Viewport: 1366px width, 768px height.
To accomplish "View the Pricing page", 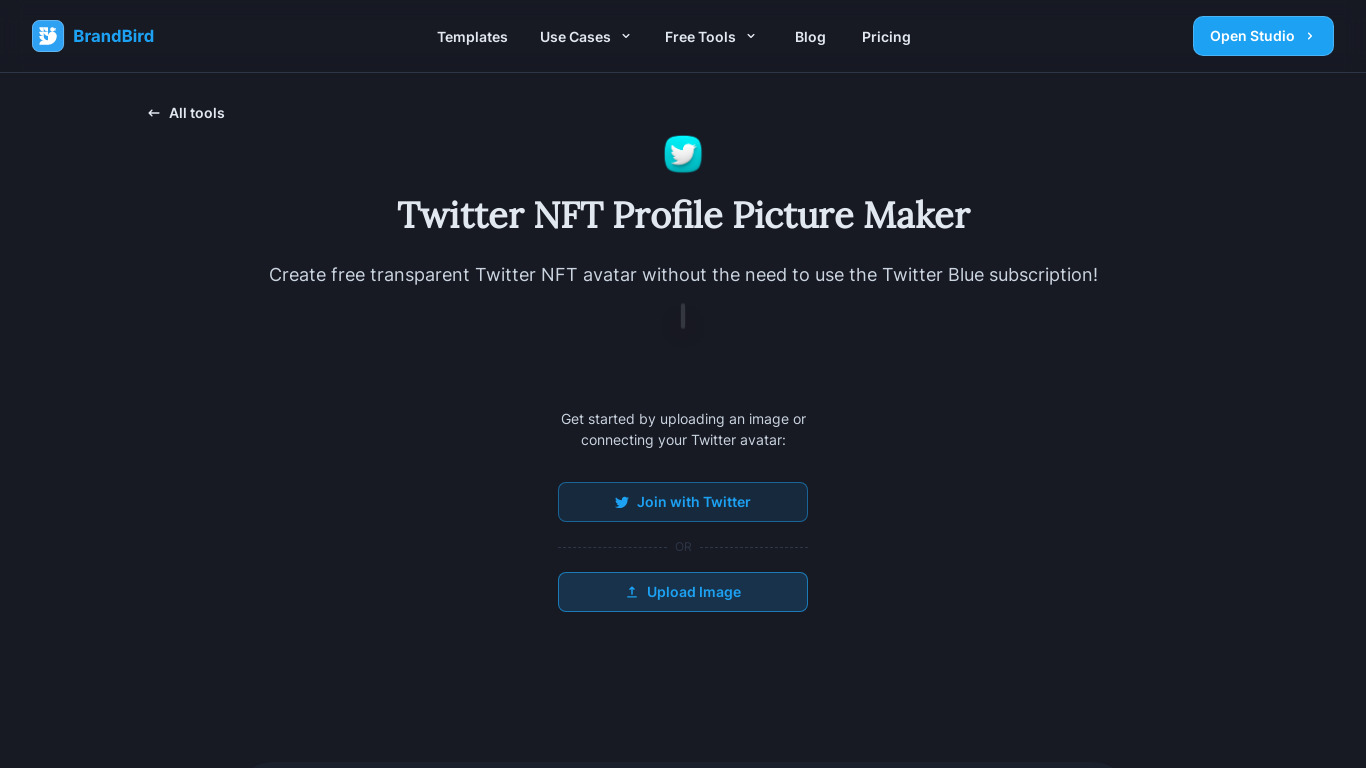I will coord(886,37).
